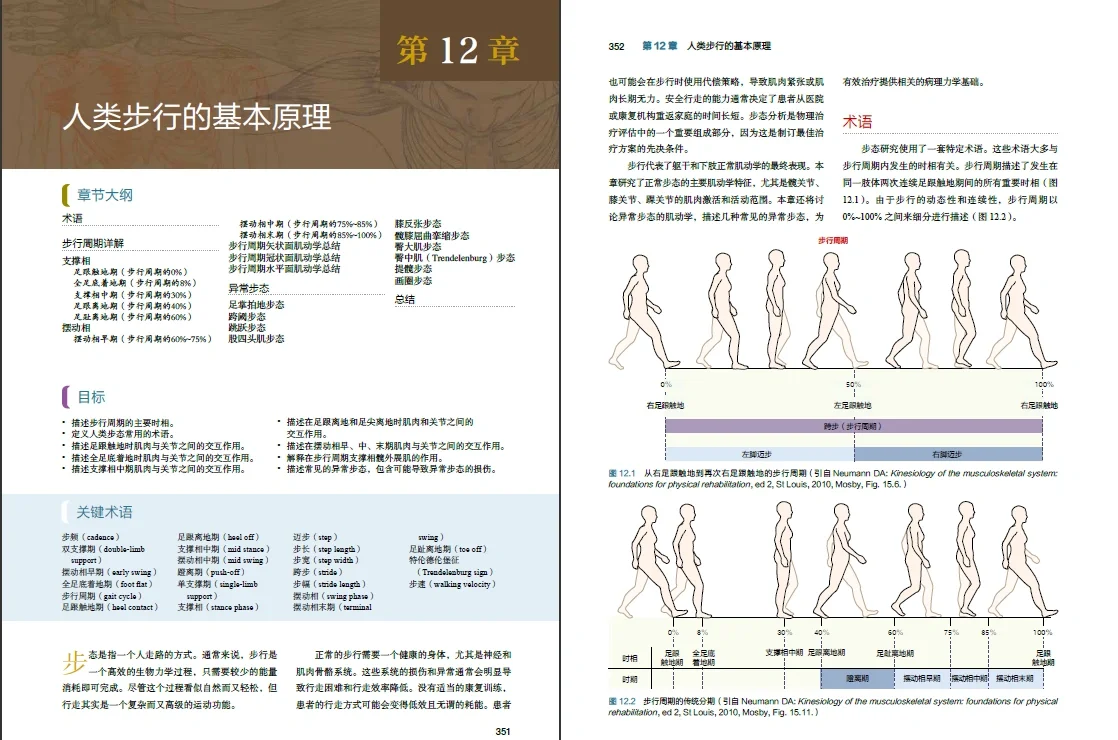Click the key term '足跟离地期(heel off)'

point(219,537)
